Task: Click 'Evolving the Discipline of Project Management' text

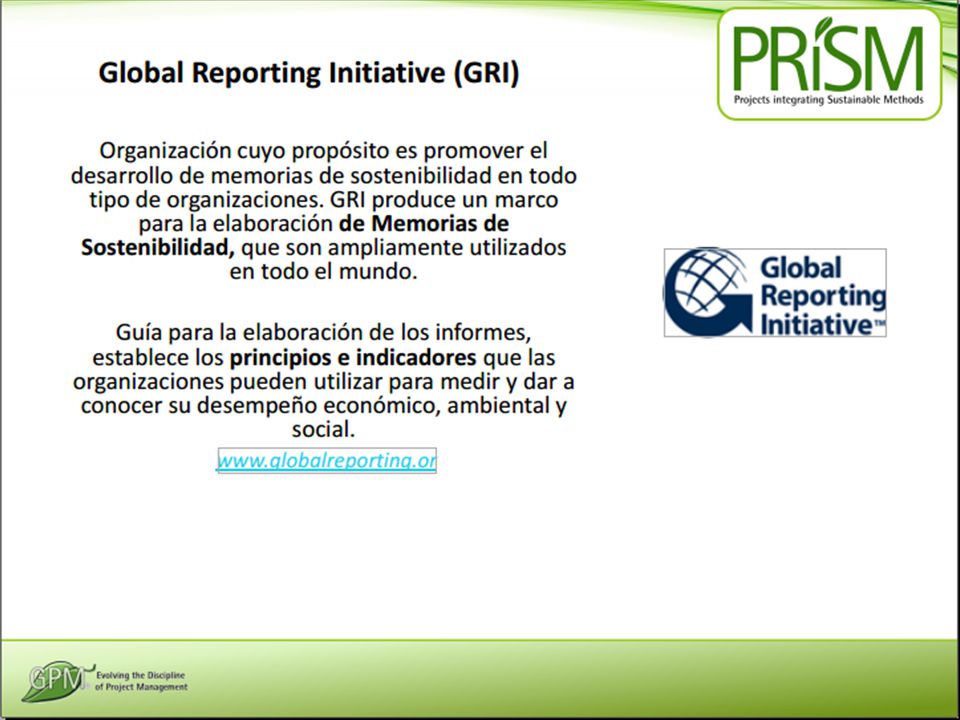Action: (x=141, y=681)
